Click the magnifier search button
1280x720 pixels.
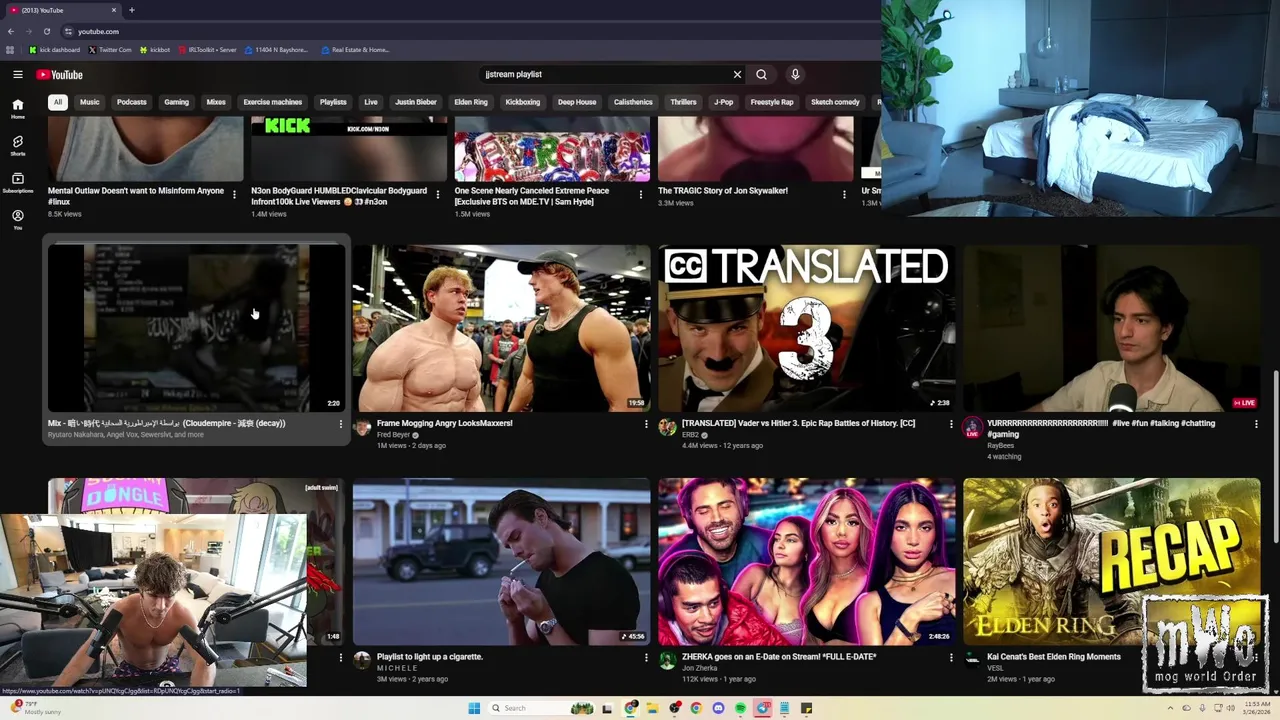click(x=761, y=74)
